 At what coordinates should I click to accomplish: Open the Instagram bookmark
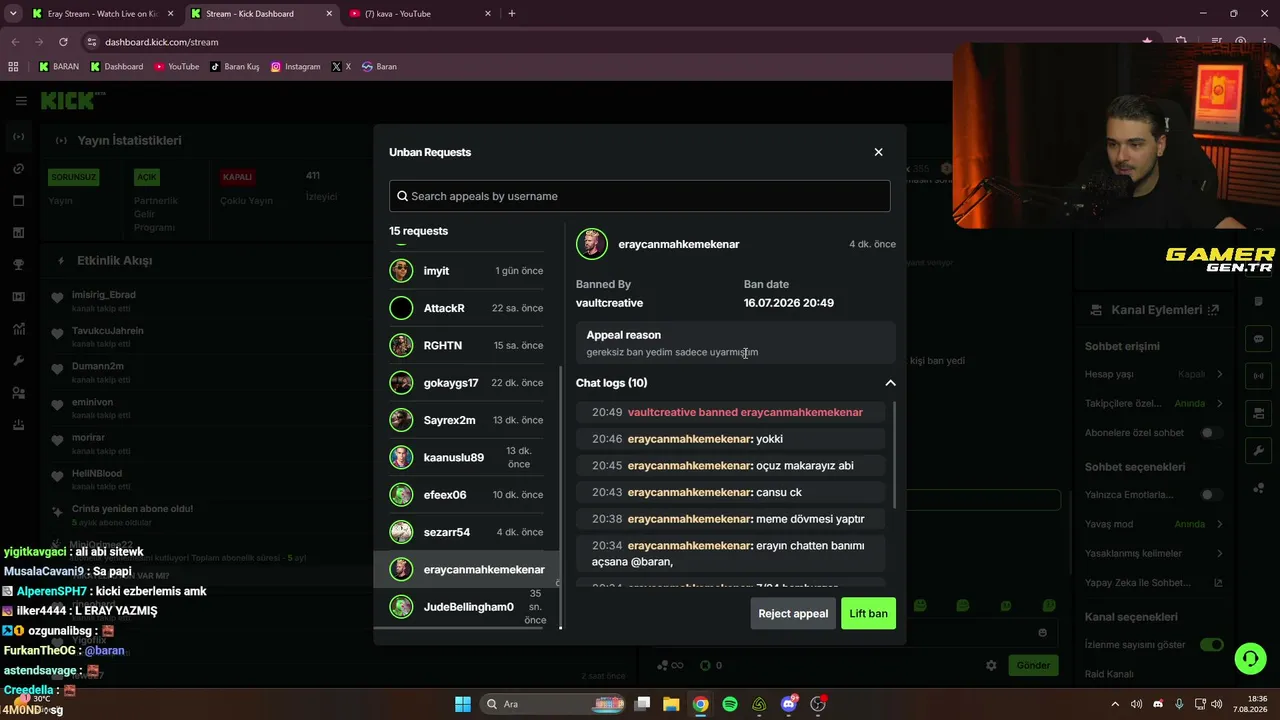296,67
